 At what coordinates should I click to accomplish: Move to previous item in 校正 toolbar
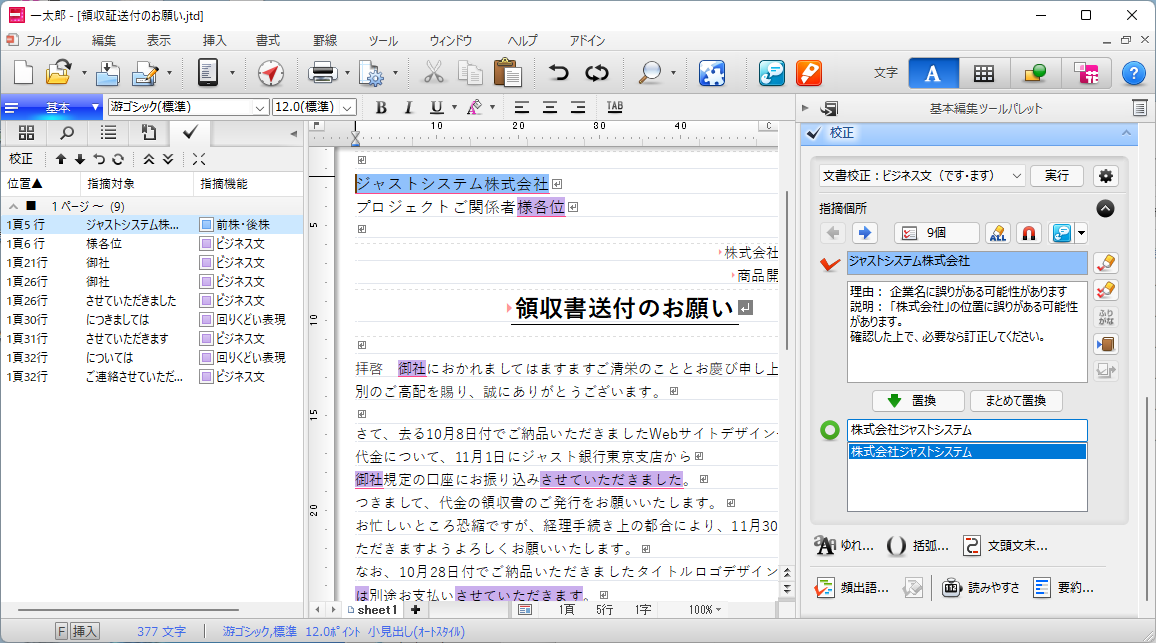[60, 159]
